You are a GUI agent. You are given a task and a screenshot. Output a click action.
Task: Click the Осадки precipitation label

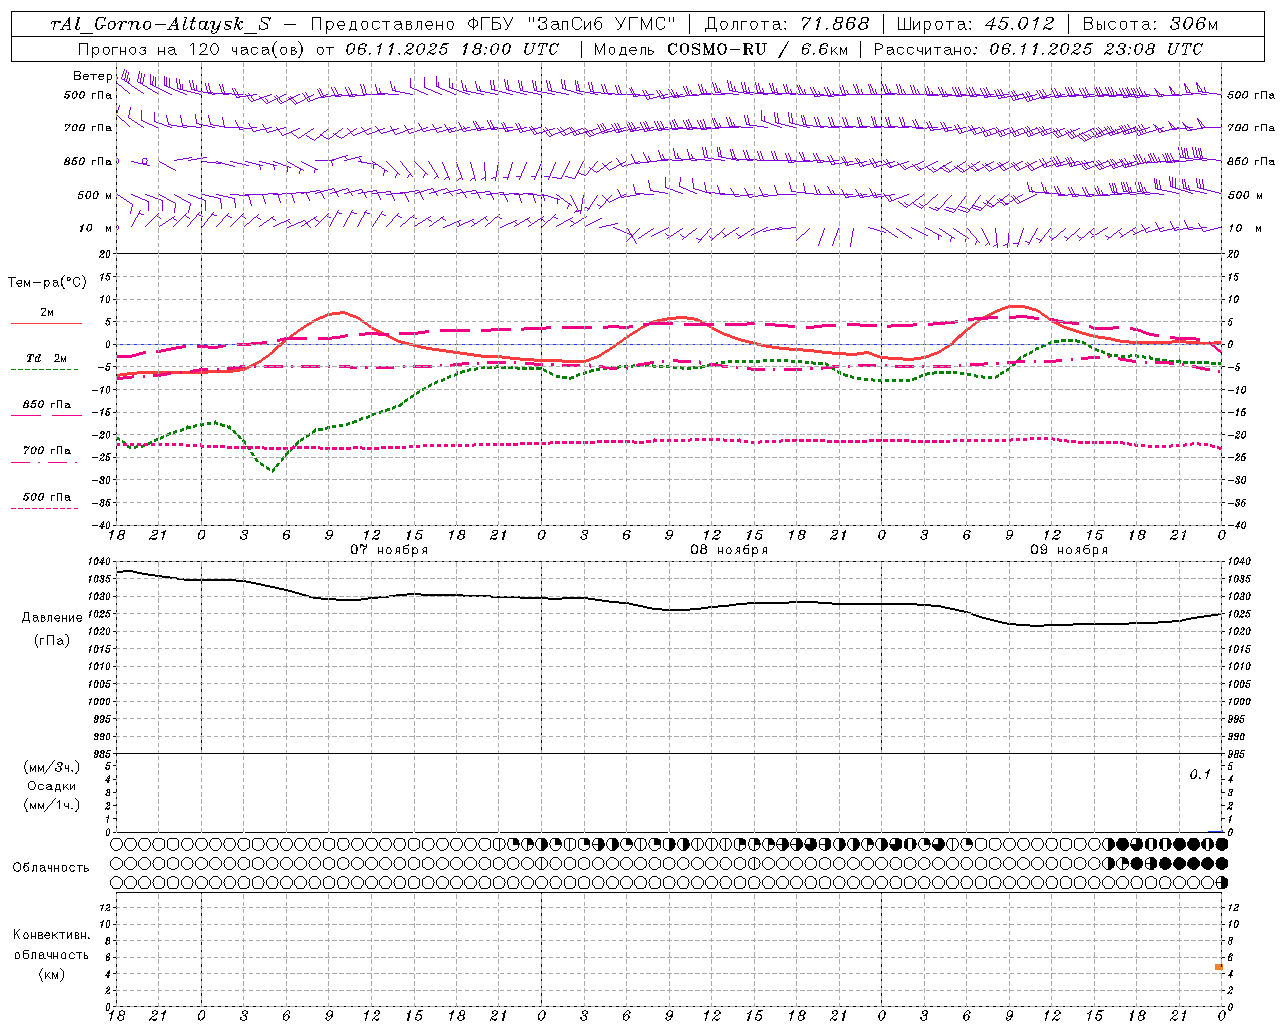pyautogui.click(x=51, y=786)
